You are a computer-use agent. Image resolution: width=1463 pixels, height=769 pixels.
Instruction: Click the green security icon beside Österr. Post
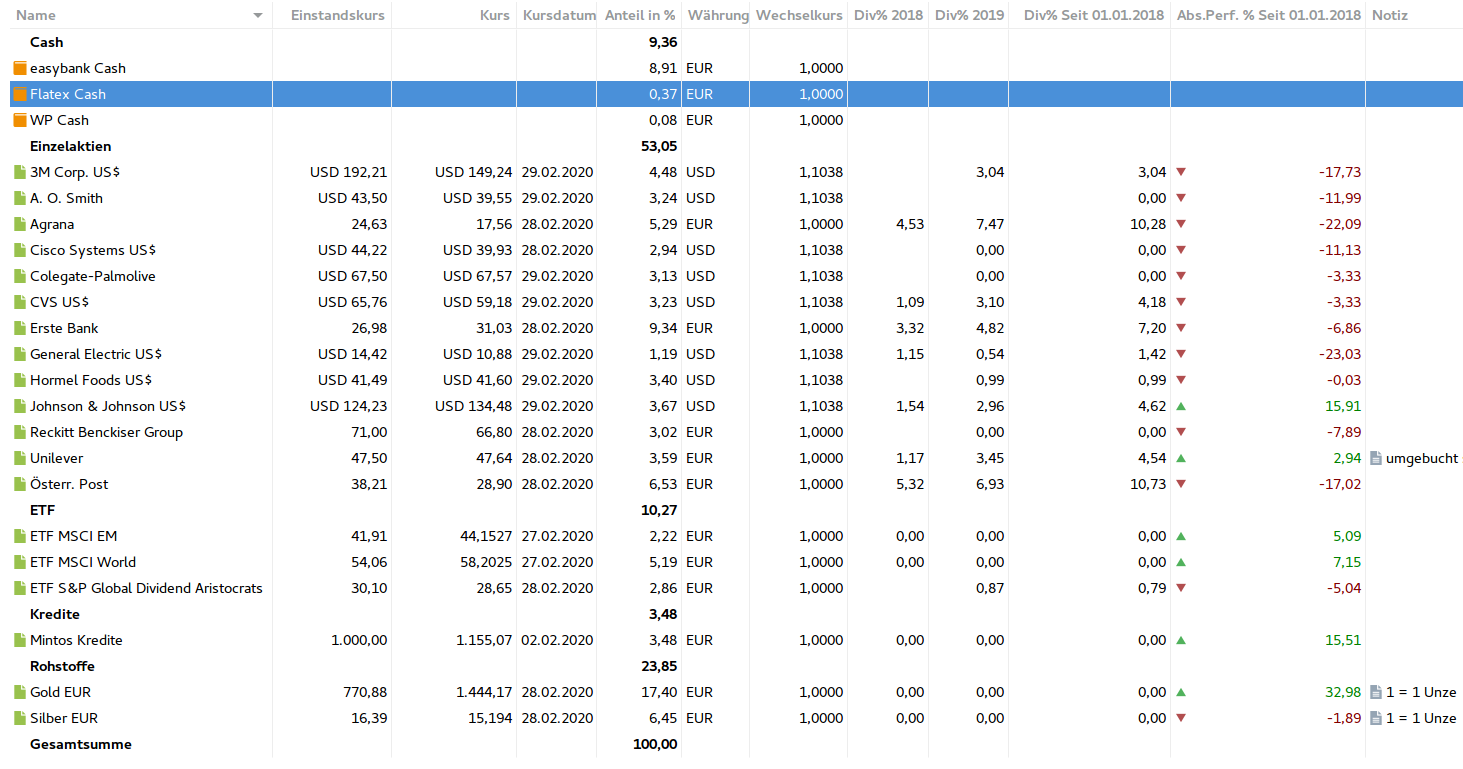pos(20,484)
